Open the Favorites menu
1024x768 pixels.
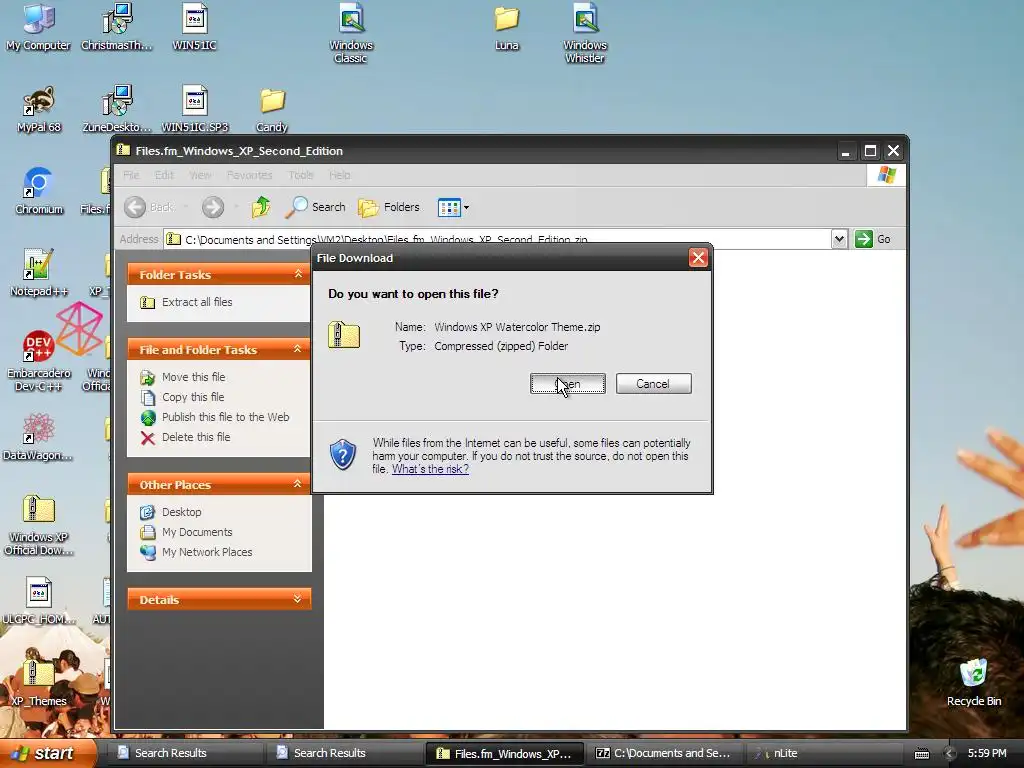coord(249,175)
